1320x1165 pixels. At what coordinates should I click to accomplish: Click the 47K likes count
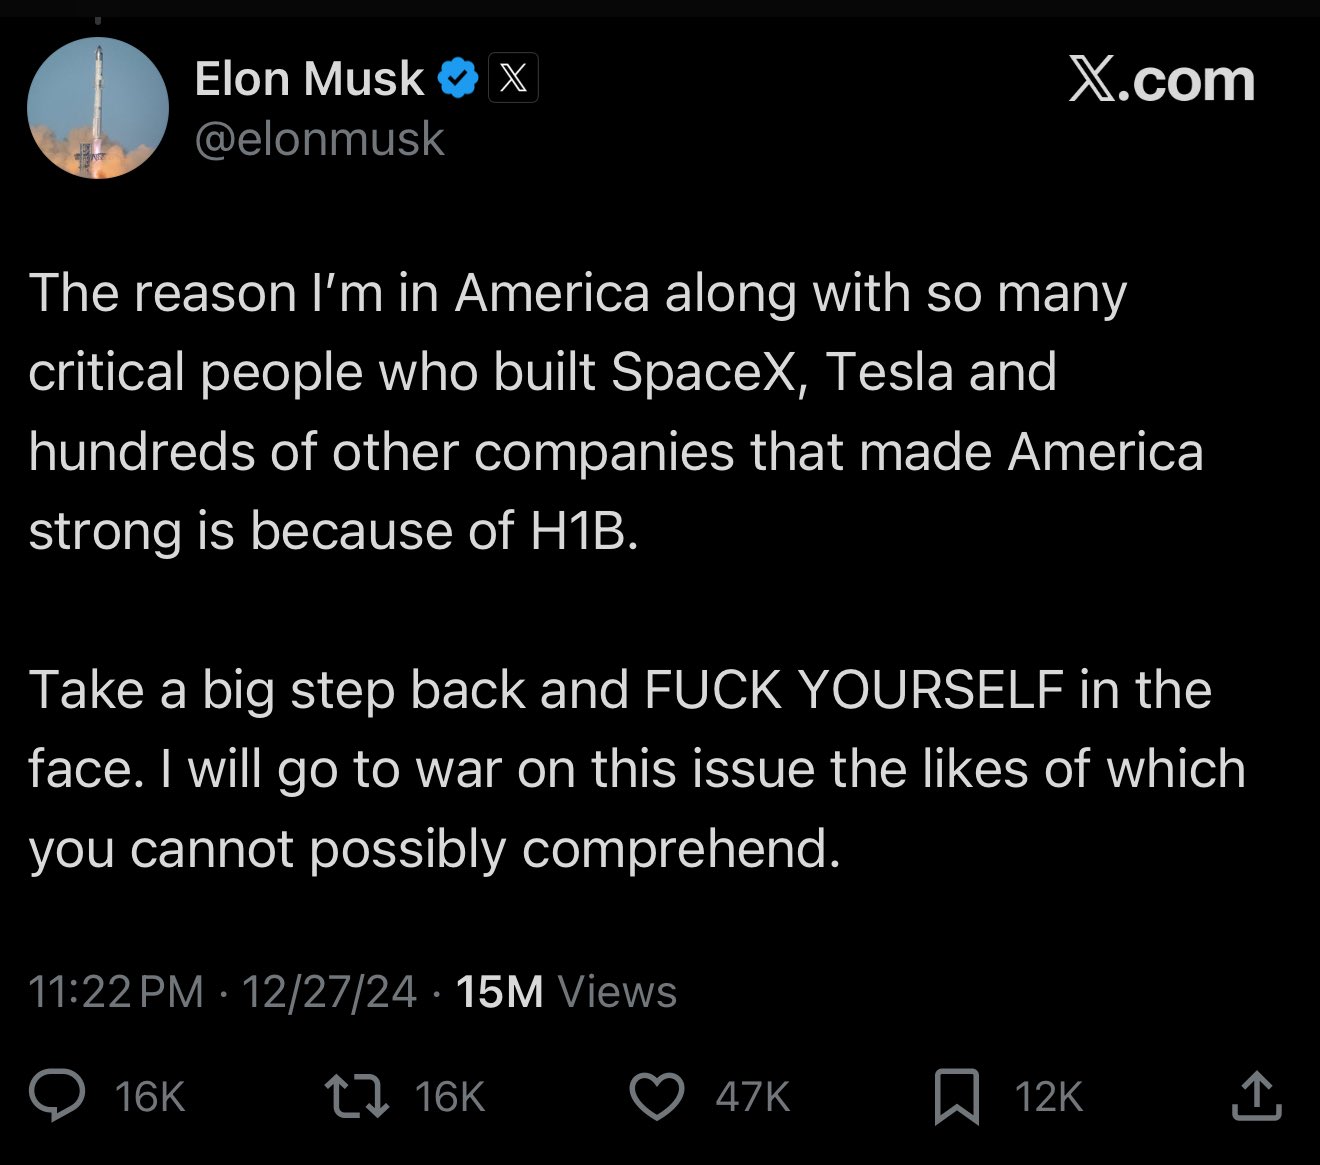pyautogui.click(x=752, y=1097)
